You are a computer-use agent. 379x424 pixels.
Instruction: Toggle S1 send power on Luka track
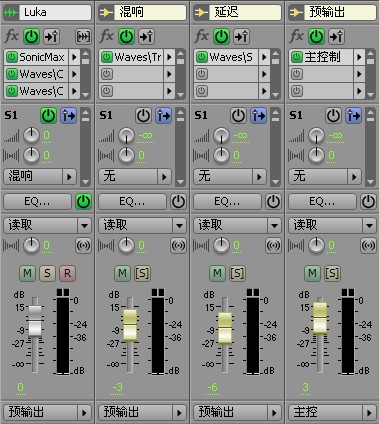[48, 116]
